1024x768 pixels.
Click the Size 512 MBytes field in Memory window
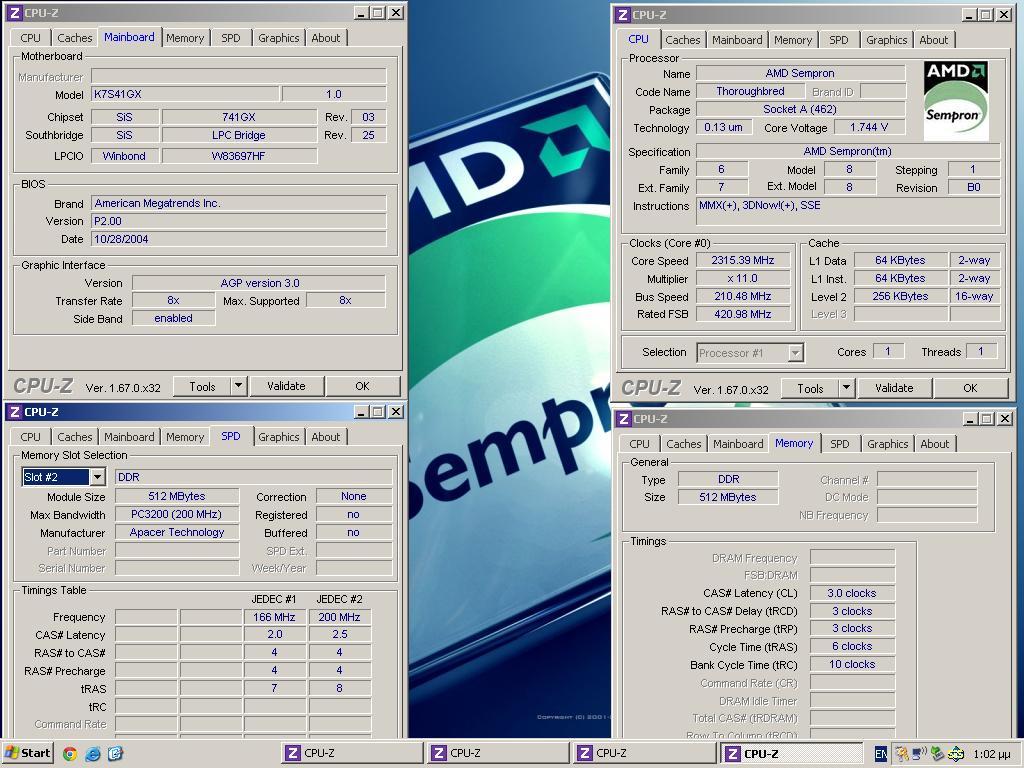728,497
